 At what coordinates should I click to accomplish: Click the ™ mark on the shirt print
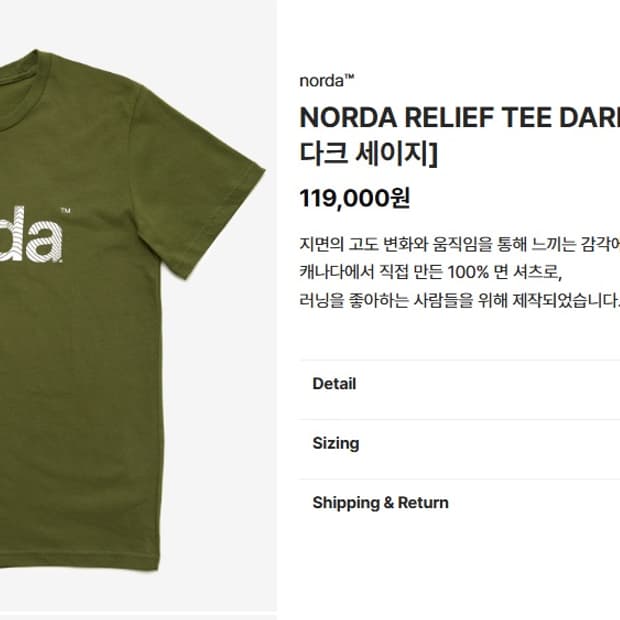66,210
